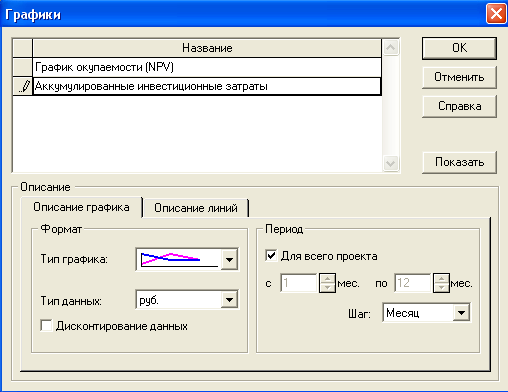Switch to Описание графика tab

tap(81, 207)
